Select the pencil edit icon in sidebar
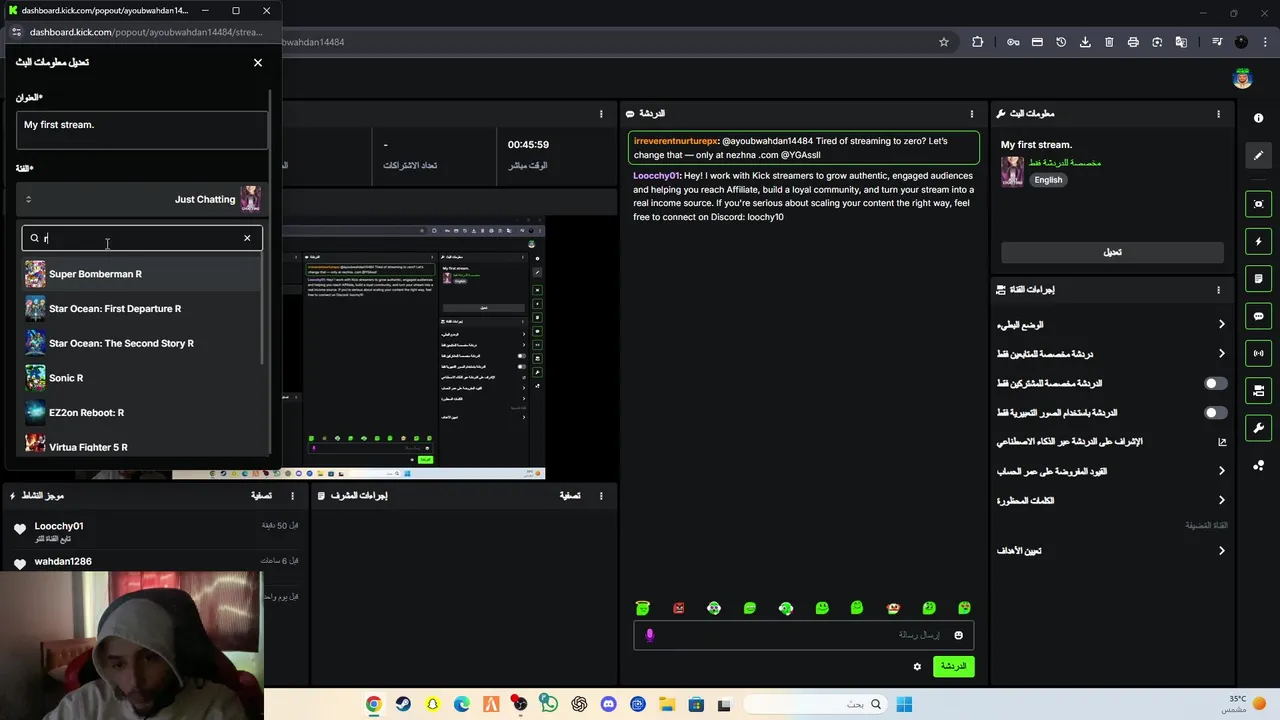 click(1258, 155)
